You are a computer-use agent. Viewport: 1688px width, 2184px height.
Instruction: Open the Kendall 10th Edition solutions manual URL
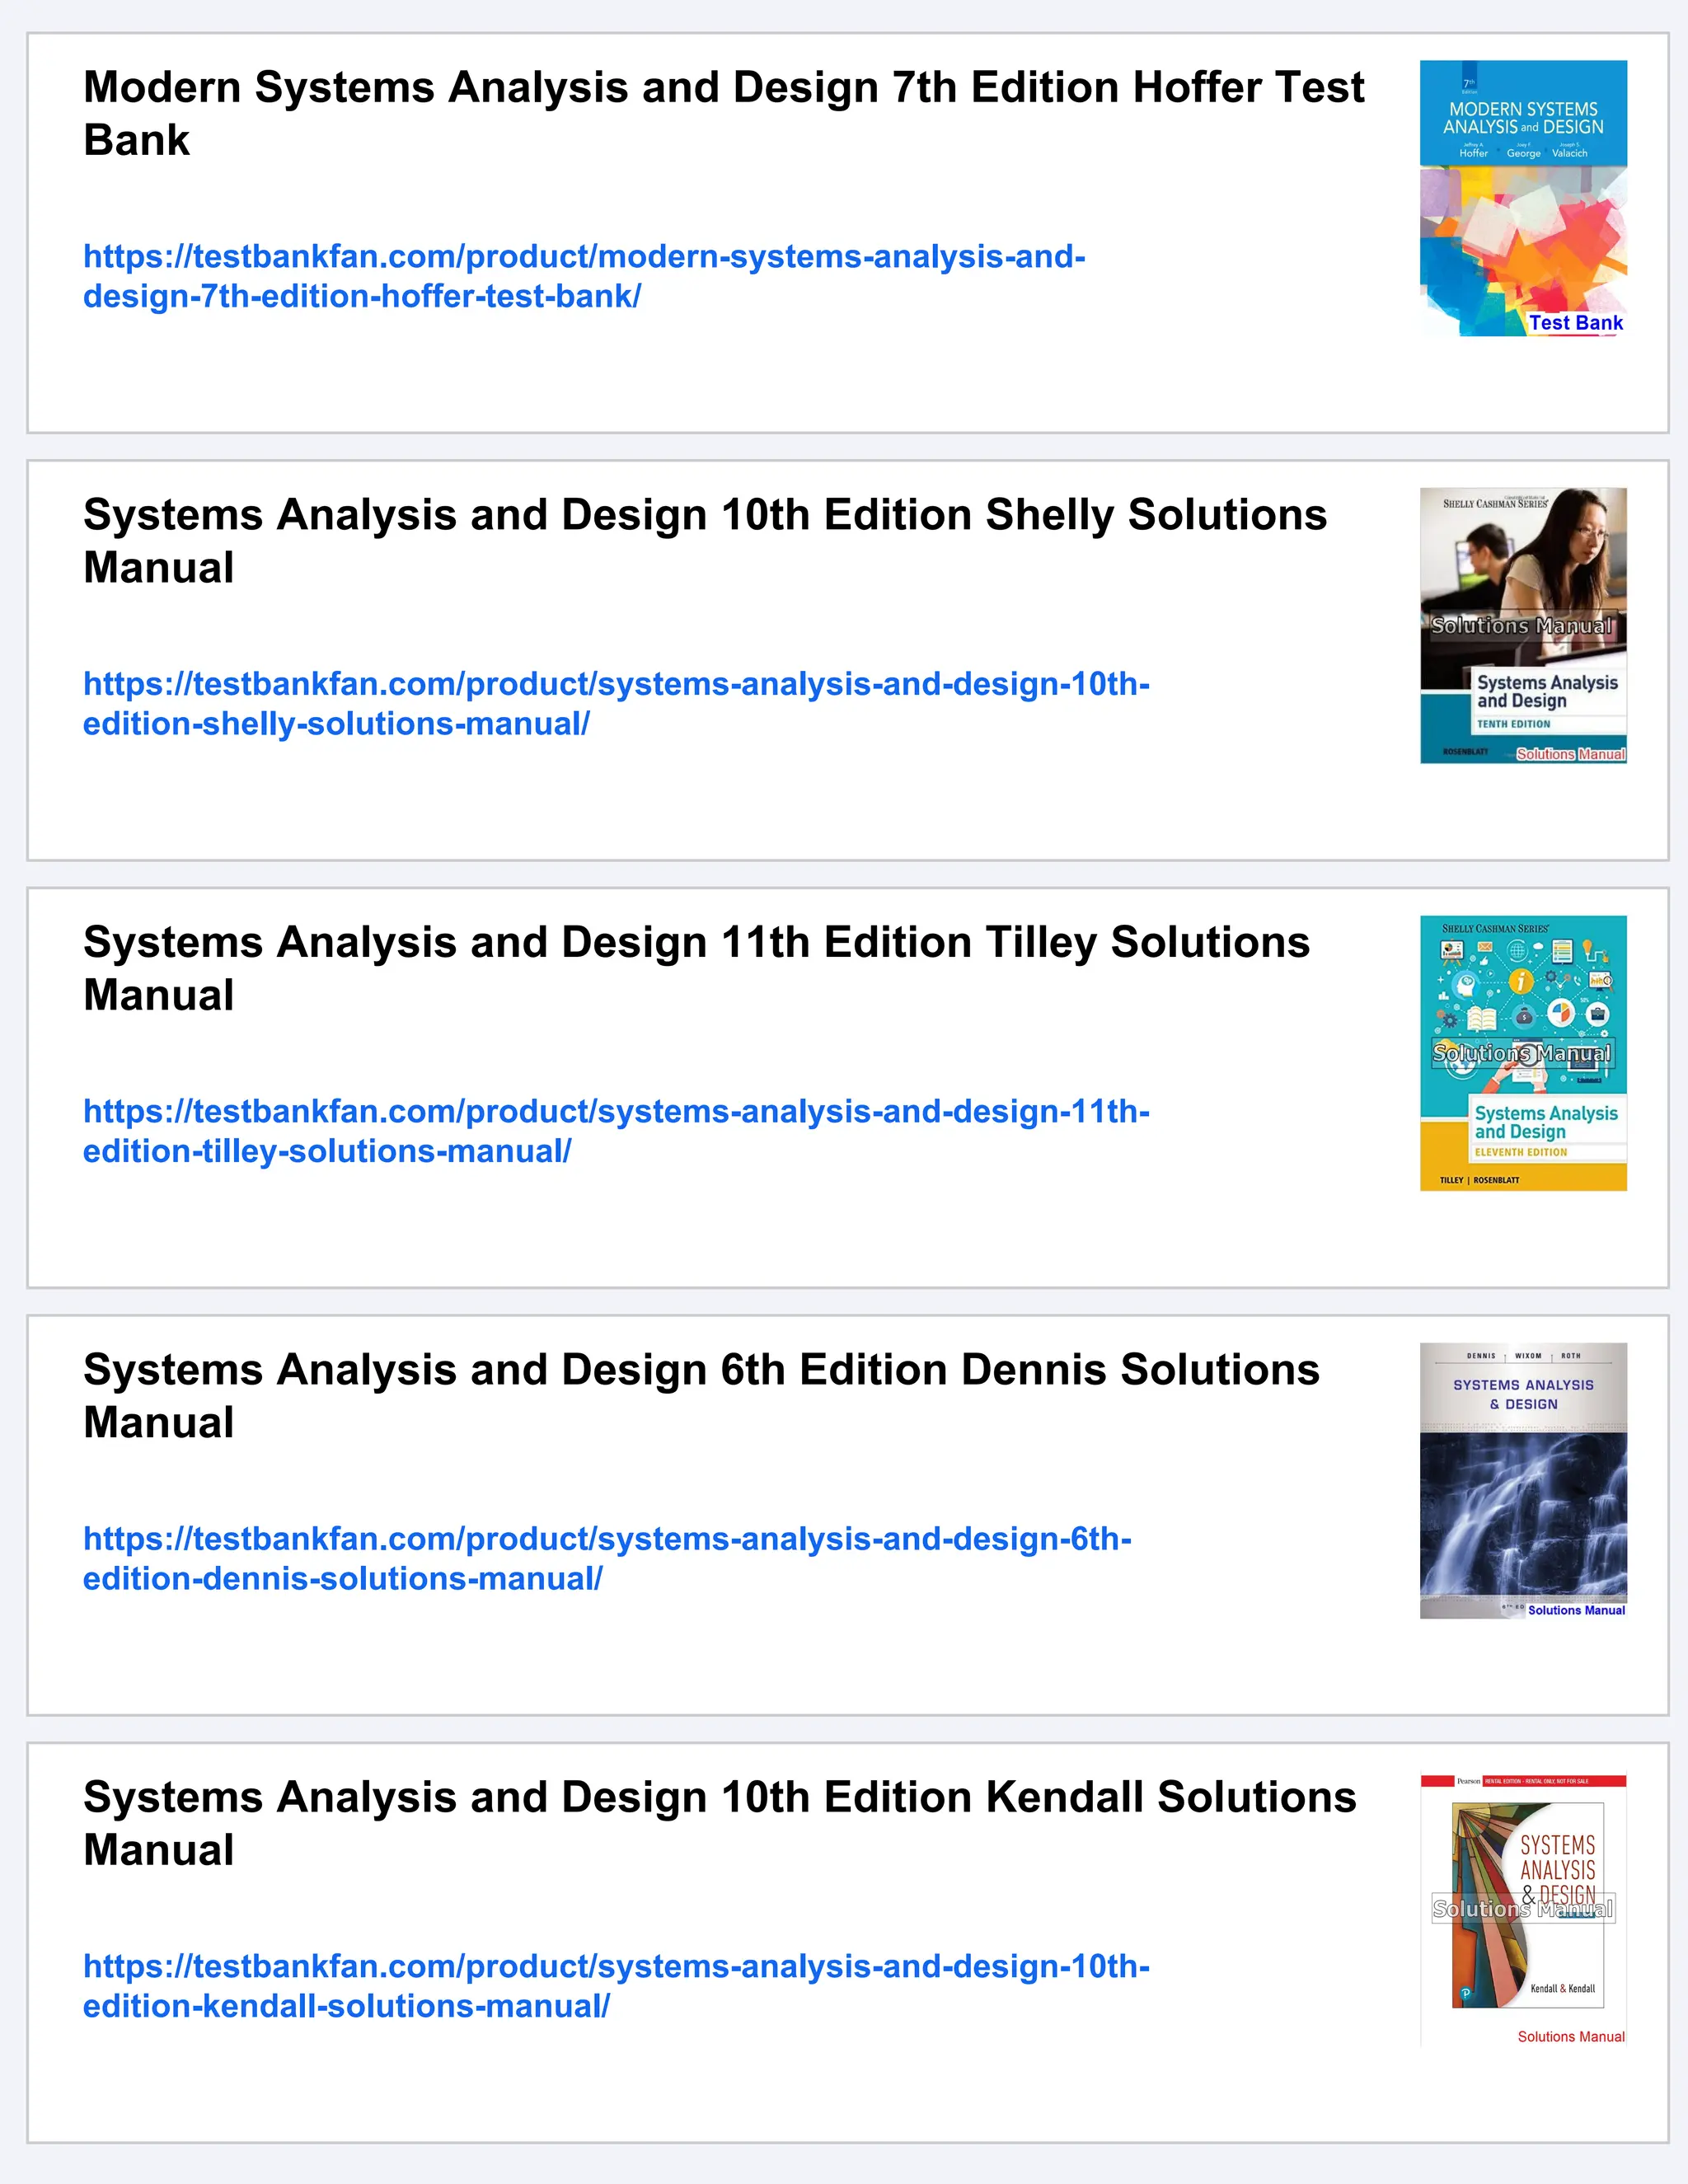(x=616, y=1986)
